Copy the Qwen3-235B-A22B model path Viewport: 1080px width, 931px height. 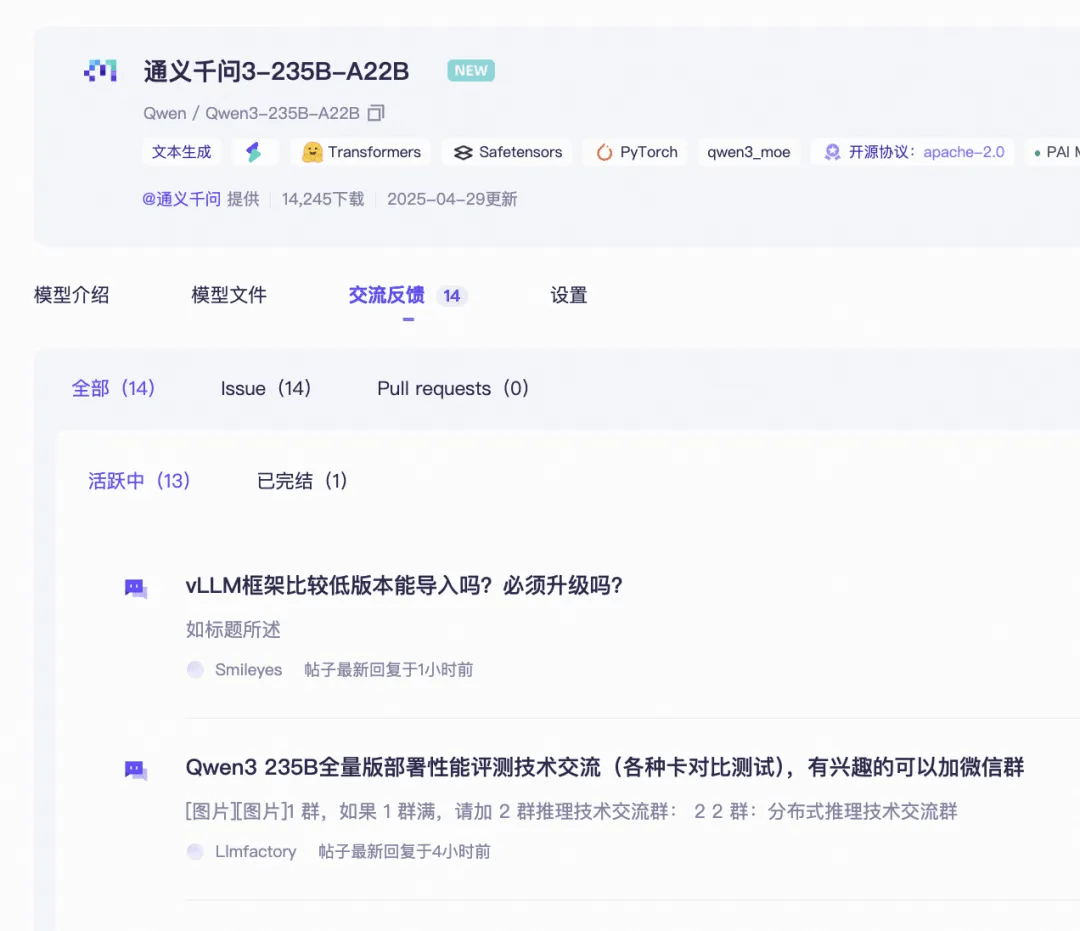pos(376,113)
